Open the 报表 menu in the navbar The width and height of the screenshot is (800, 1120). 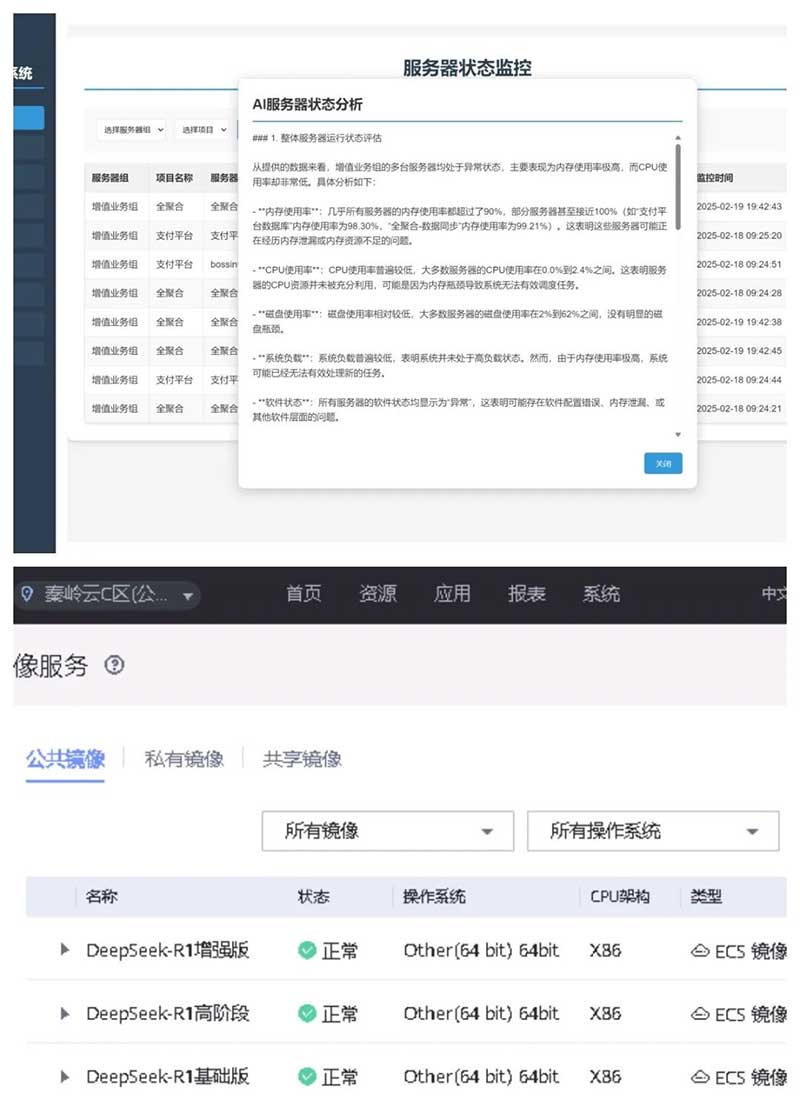pyautogui.click(x=527, y=592)
